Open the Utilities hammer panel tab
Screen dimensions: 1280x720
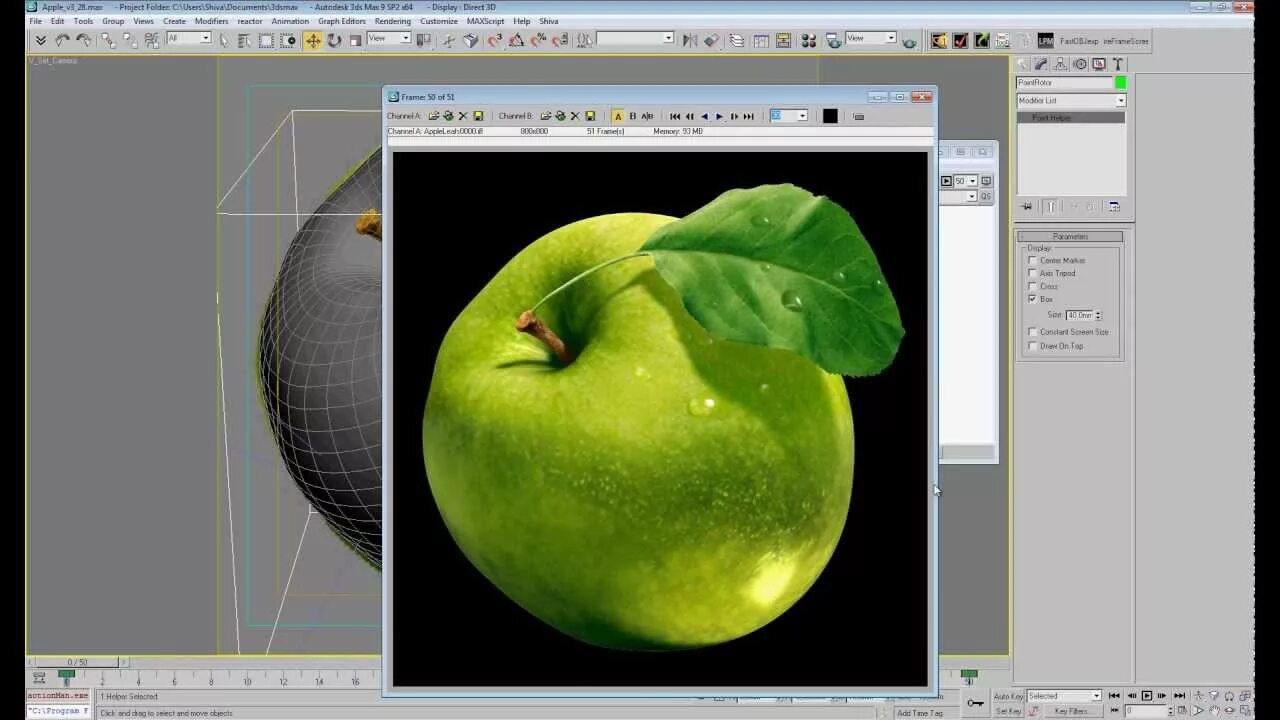(x=1117, y=64)
